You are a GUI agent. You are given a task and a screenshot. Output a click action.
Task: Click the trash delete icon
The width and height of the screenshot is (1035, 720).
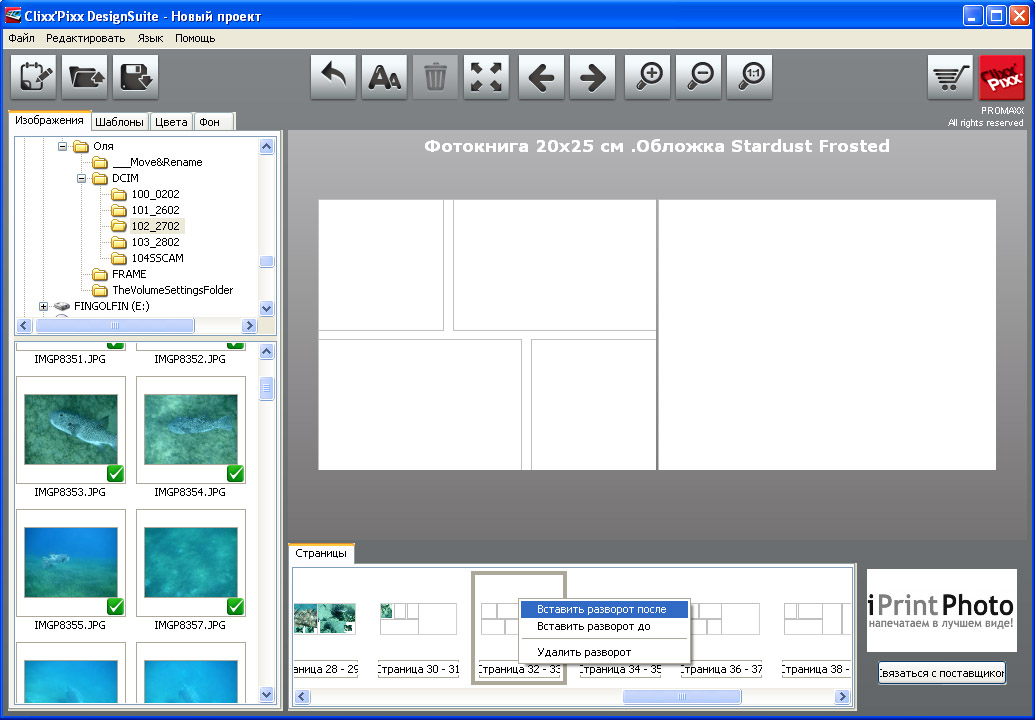click(x=435, y=77)
